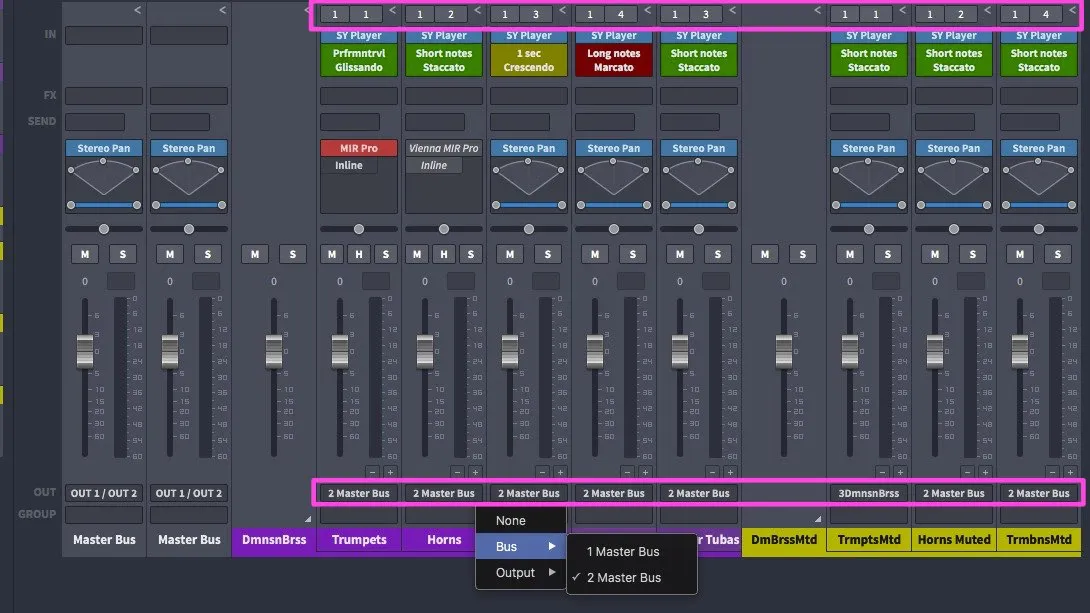Open the Prfrmntrvl Glissando patch on Trumpets
The height and width of the screenshot is (613, 1090).
(359, 60)
